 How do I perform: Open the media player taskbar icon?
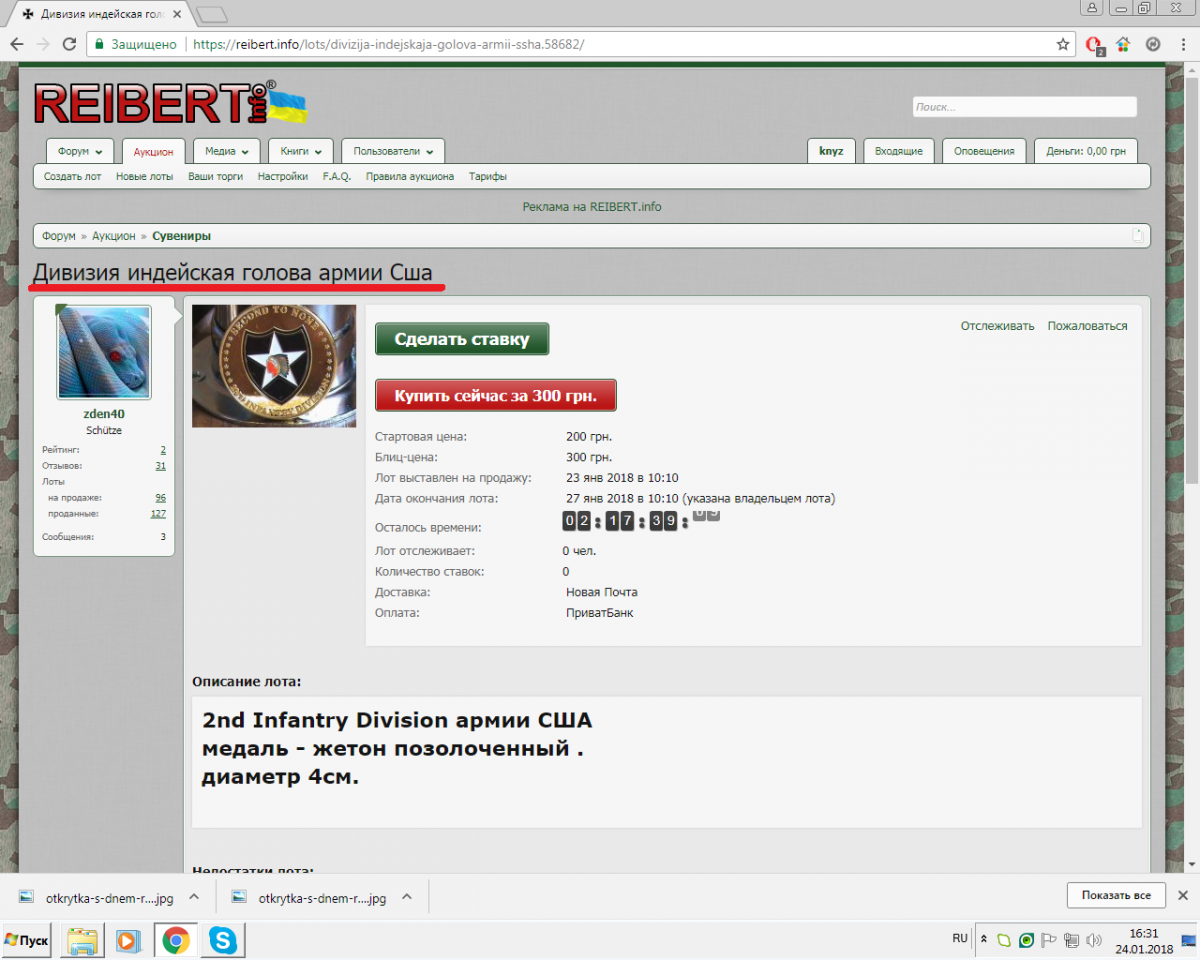click(128, 940)
